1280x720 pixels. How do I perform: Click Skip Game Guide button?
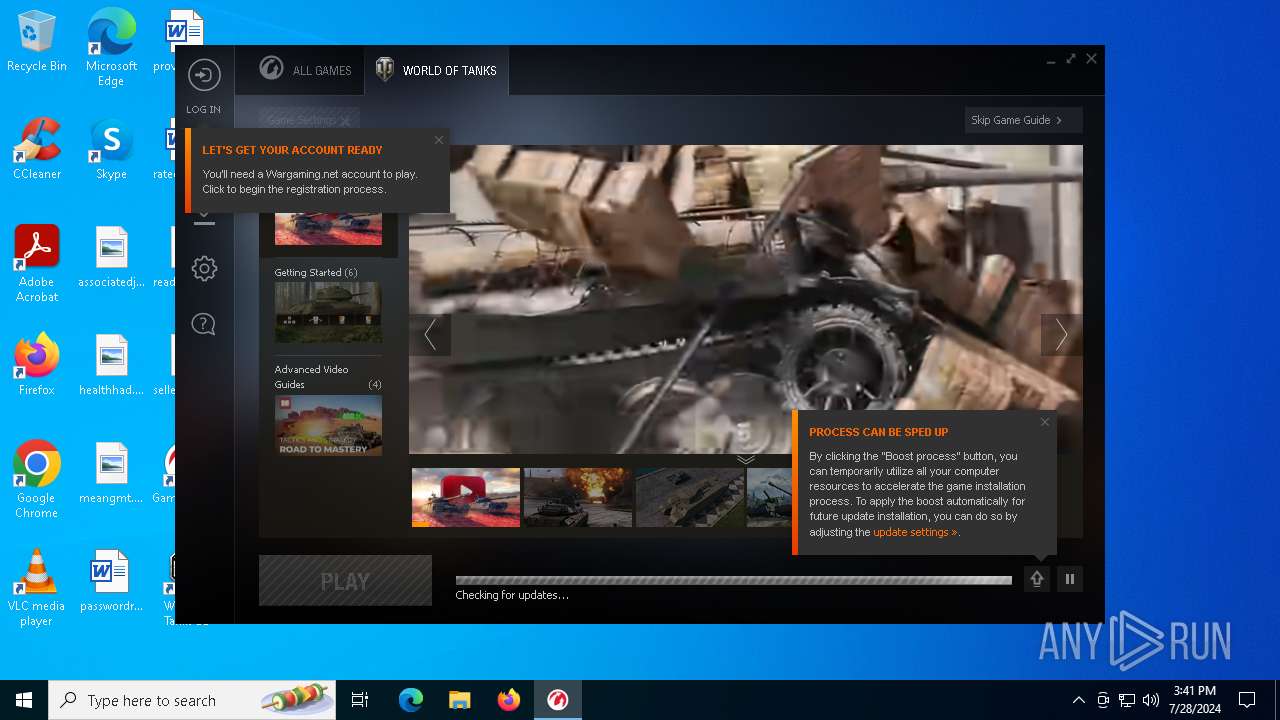point(1023,120)
